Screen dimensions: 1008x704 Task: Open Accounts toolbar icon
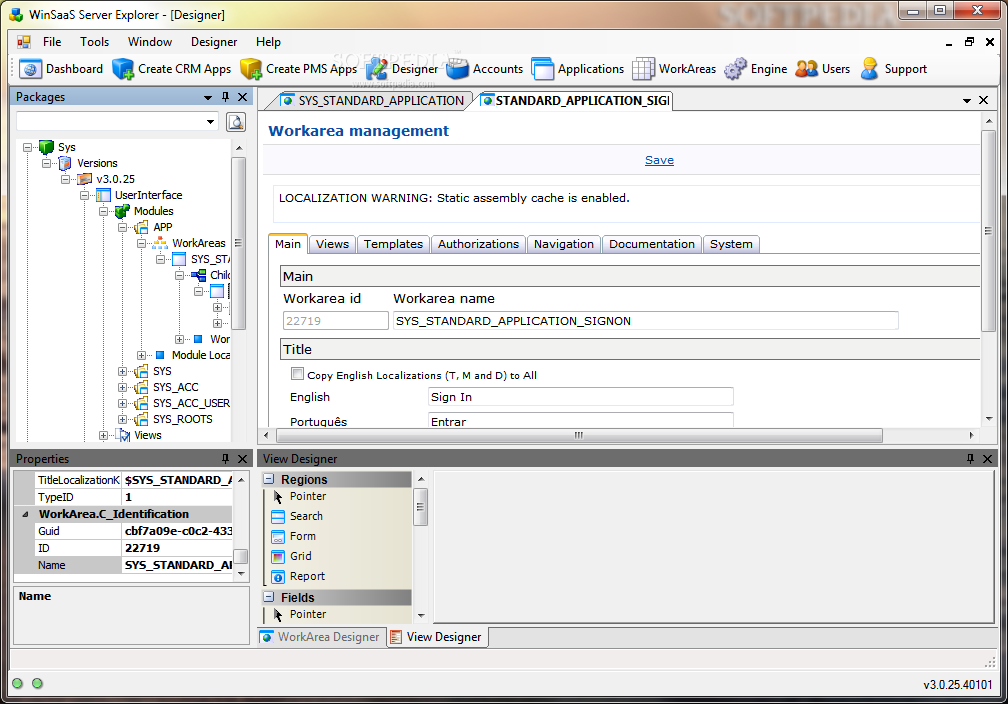click(458, 69)
